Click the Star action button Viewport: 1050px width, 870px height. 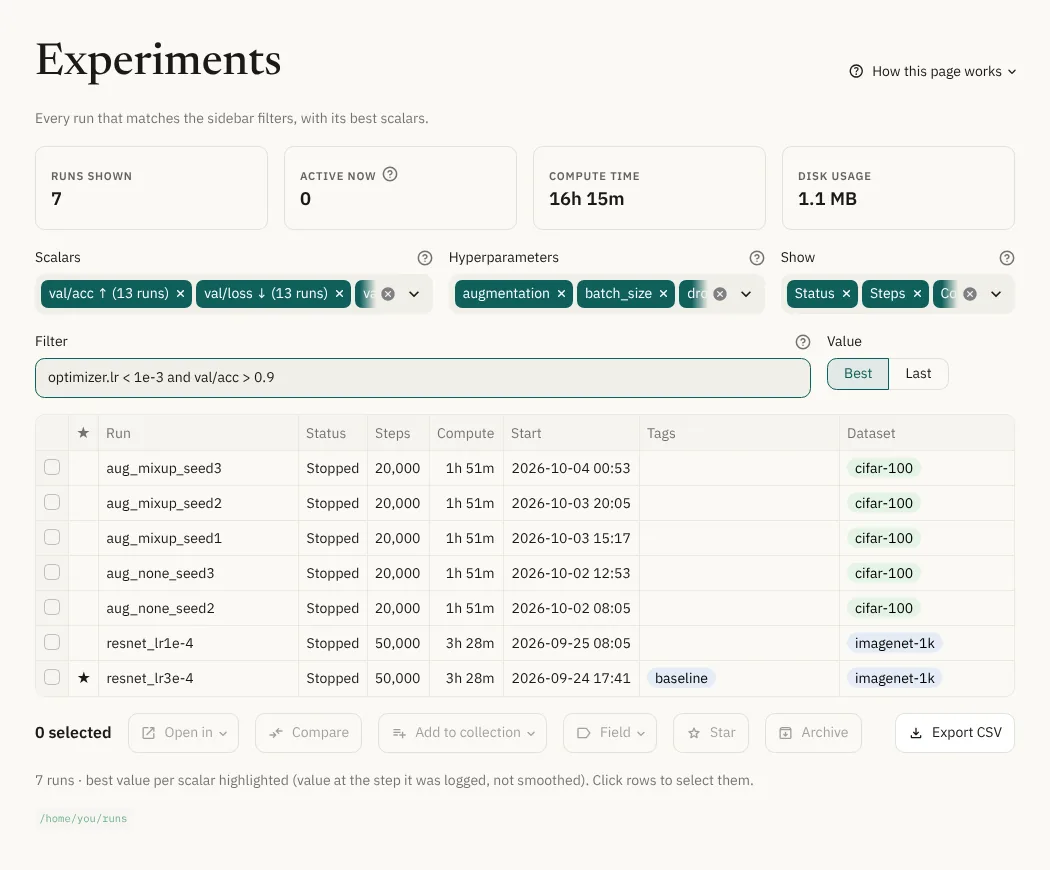click(711, 733)
